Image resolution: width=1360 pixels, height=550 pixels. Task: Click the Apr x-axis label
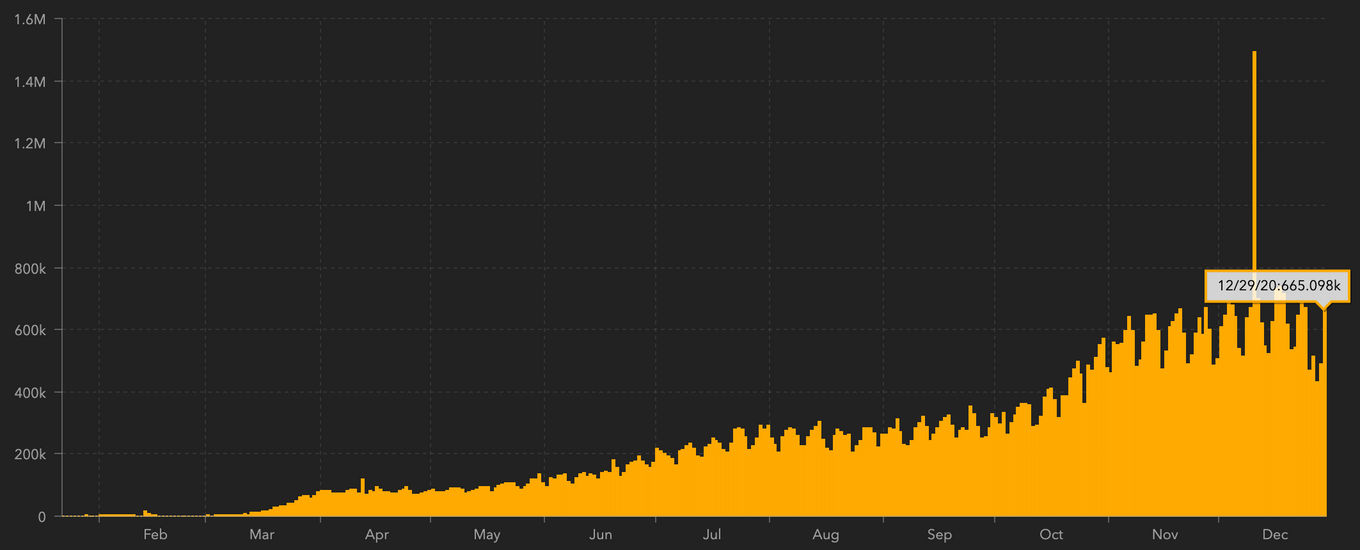pyautogui.click(x=377, y=535)
